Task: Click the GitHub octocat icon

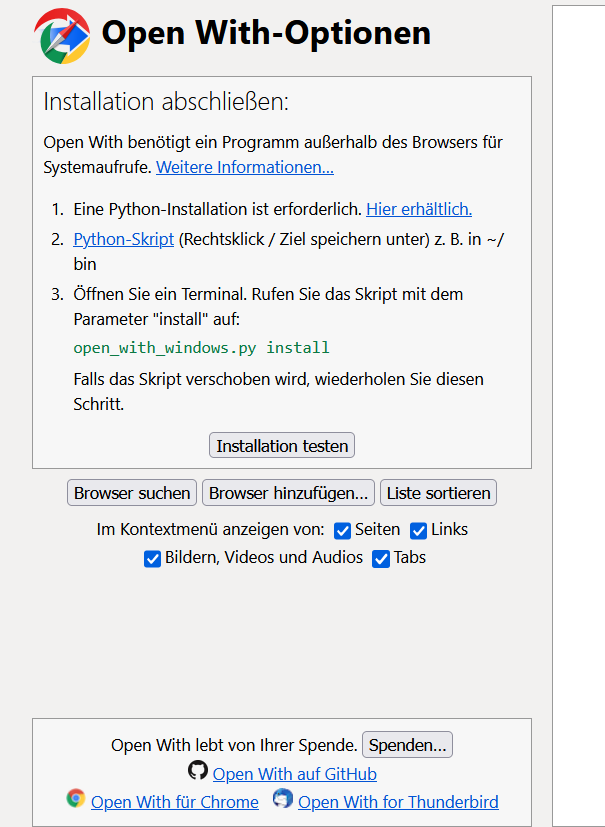Action: pos(198,771)
